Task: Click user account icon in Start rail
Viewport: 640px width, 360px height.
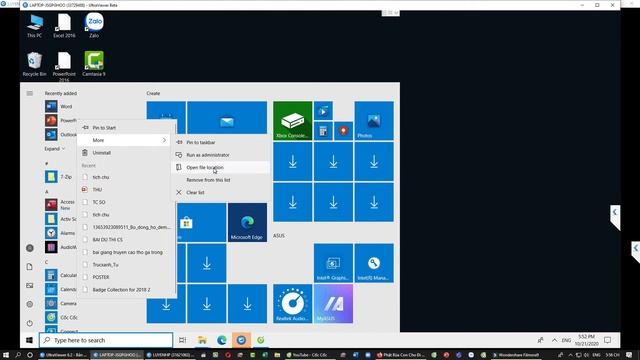Action: [x=29, y=248]
